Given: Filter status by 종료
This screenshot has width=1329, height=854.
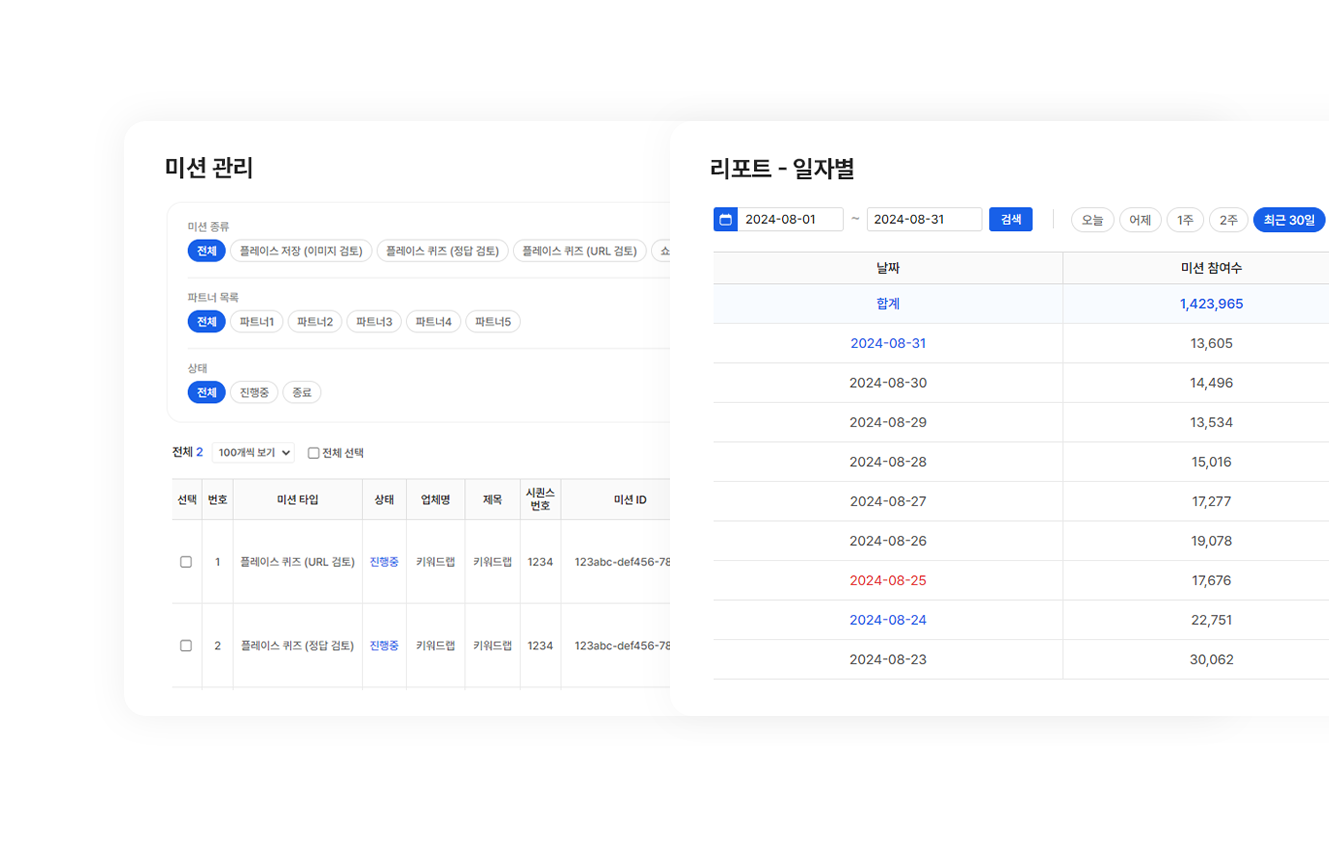Looking at the screenshot, I should coord(302,393).
